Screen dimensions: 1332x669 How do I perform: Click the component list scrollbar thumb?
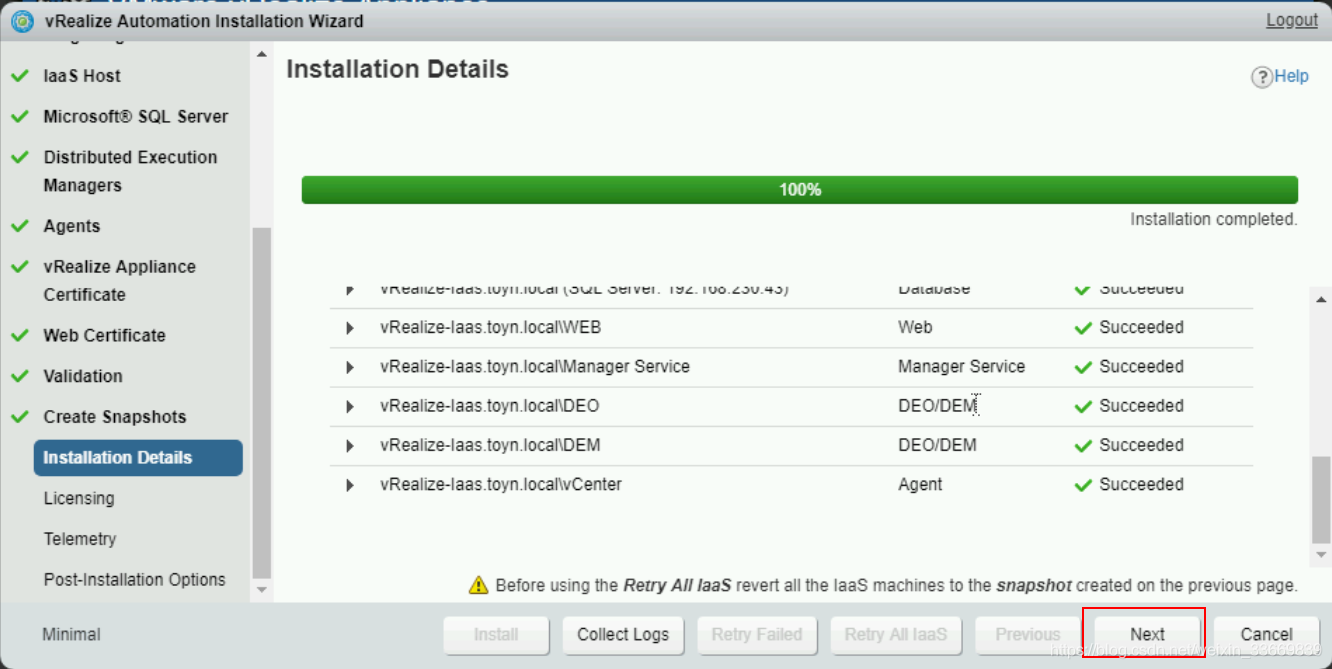(x=1321, y=499)
